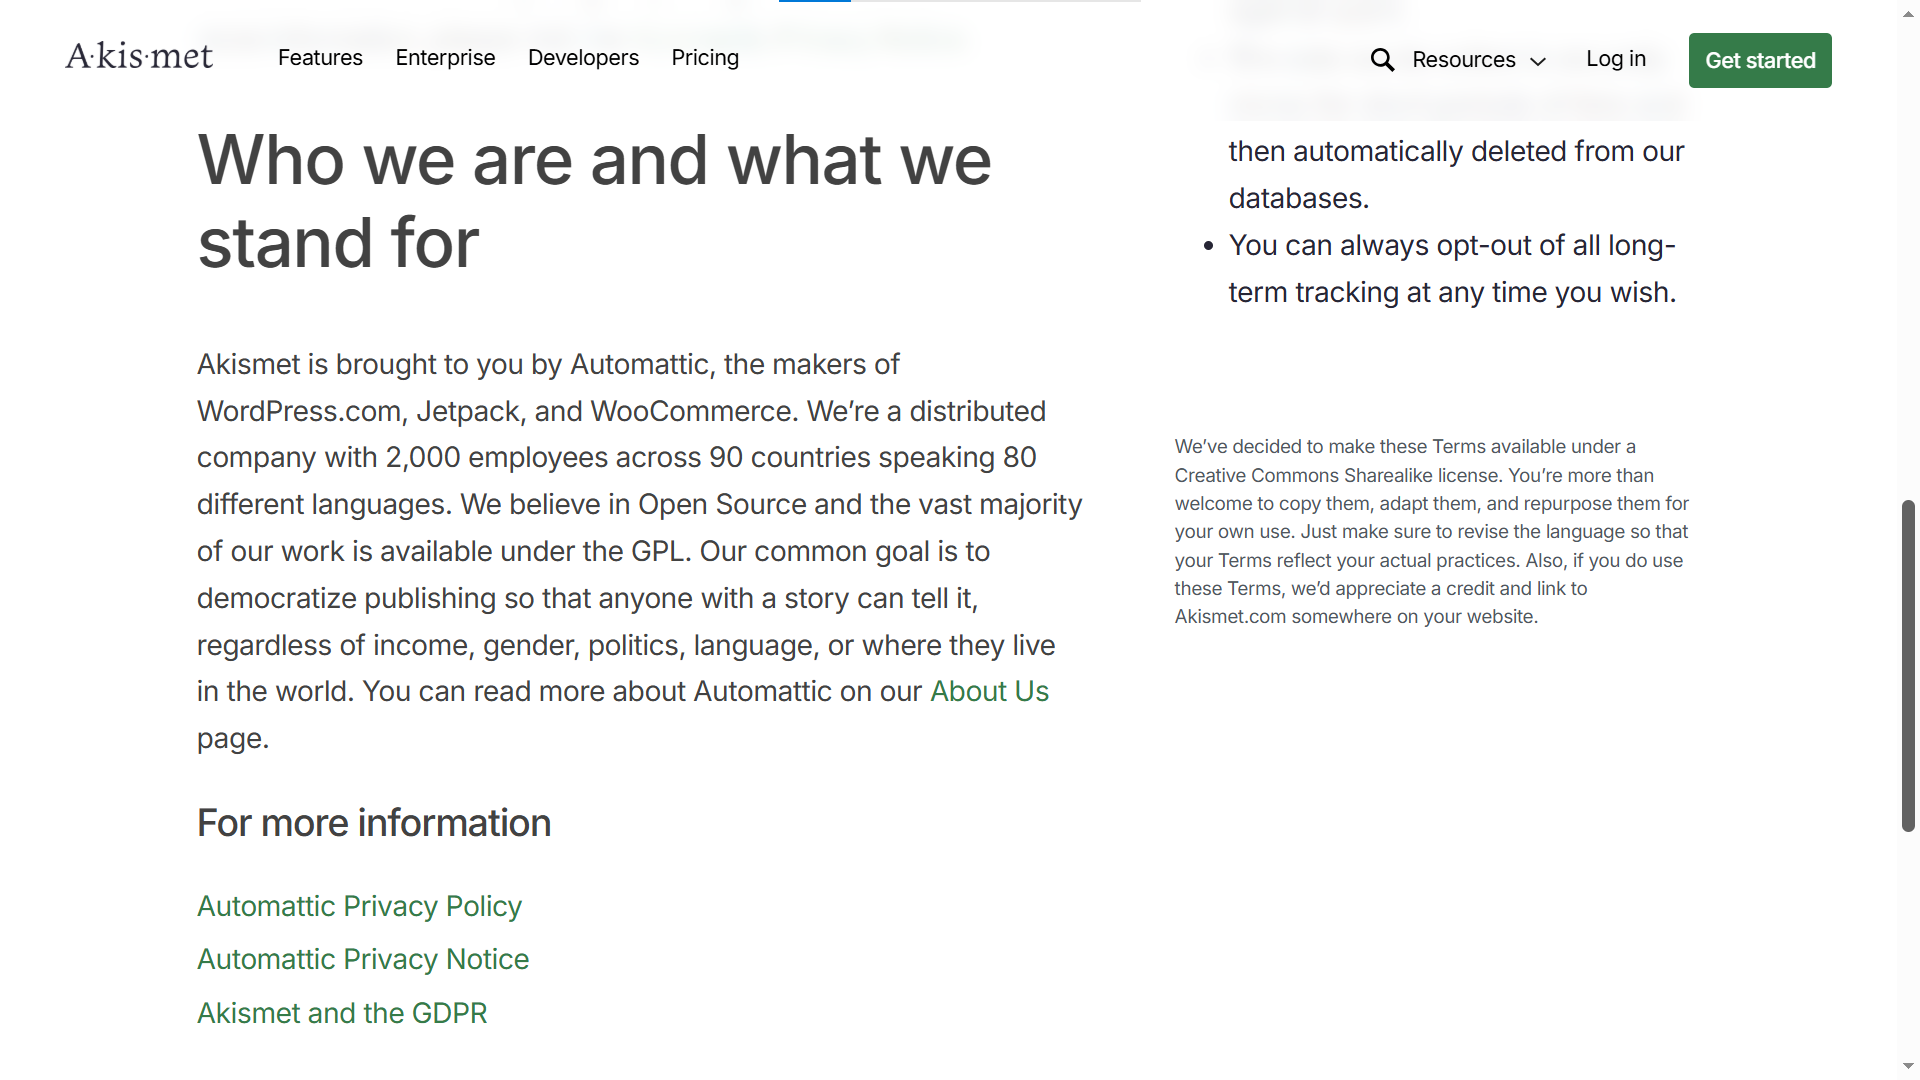Click the scrollbar down arrow
The image size is (1920, 1080).
coord(1908,1067)
